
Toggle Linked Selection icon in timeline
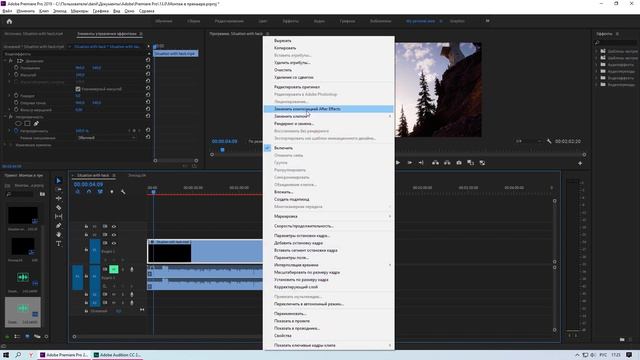pos(100,192)
